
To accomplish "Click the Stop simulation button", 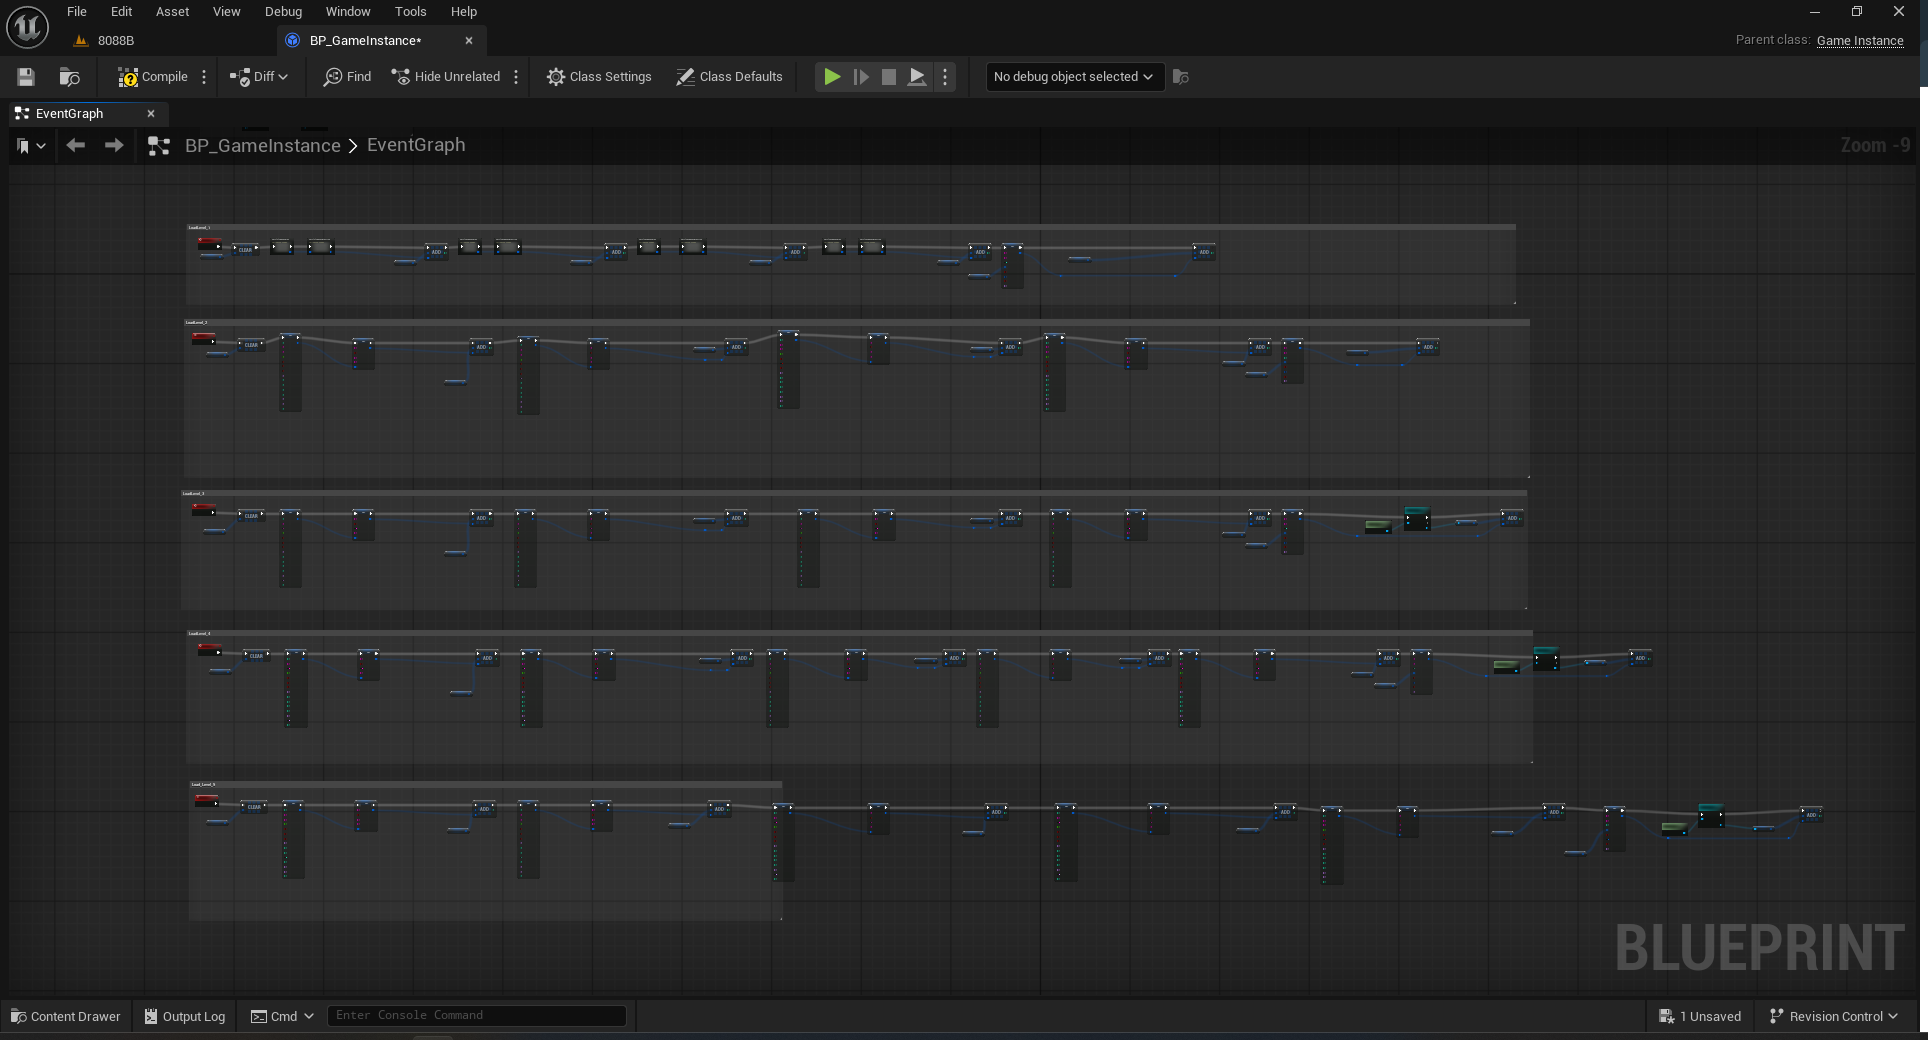I will tap(888, 77).
